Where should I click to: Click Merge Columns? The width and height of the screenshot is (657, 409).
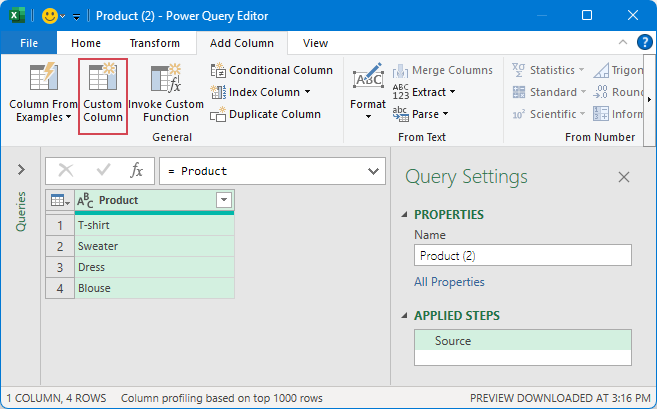[442, 70]
